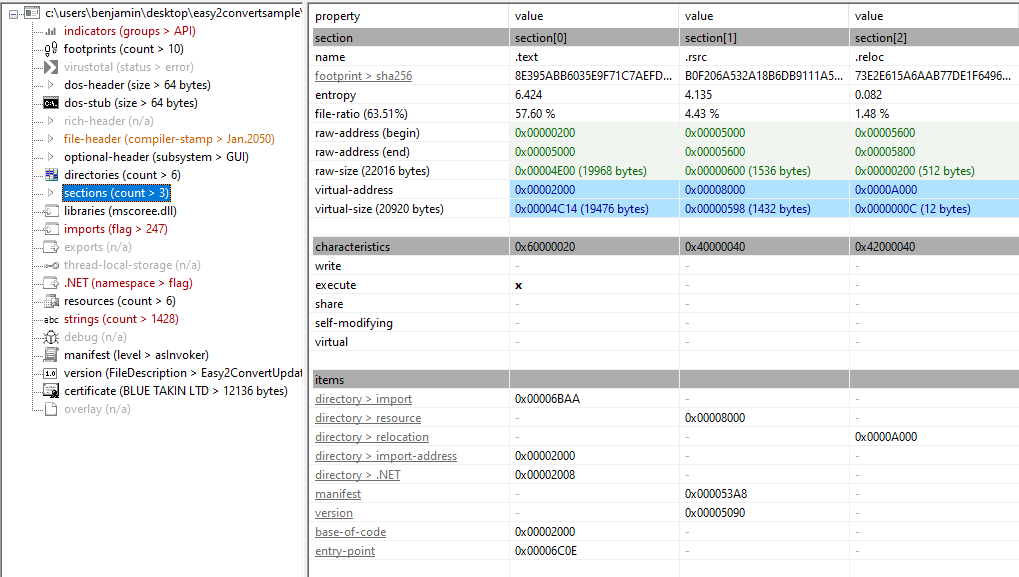
Task: Expand the optional-header node arrow
Action: (52, 157)
